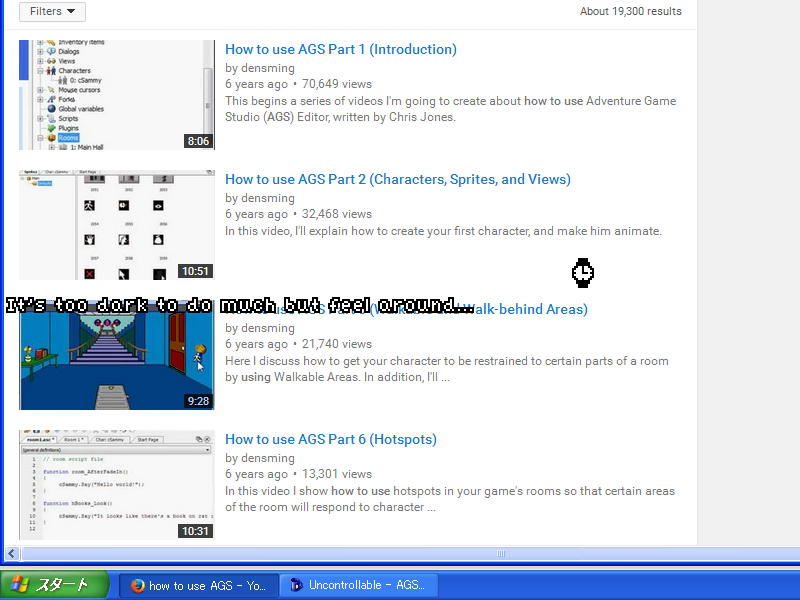
Task: Visit densming channel under the Part 1 video
Action: (x=267, y=68)
